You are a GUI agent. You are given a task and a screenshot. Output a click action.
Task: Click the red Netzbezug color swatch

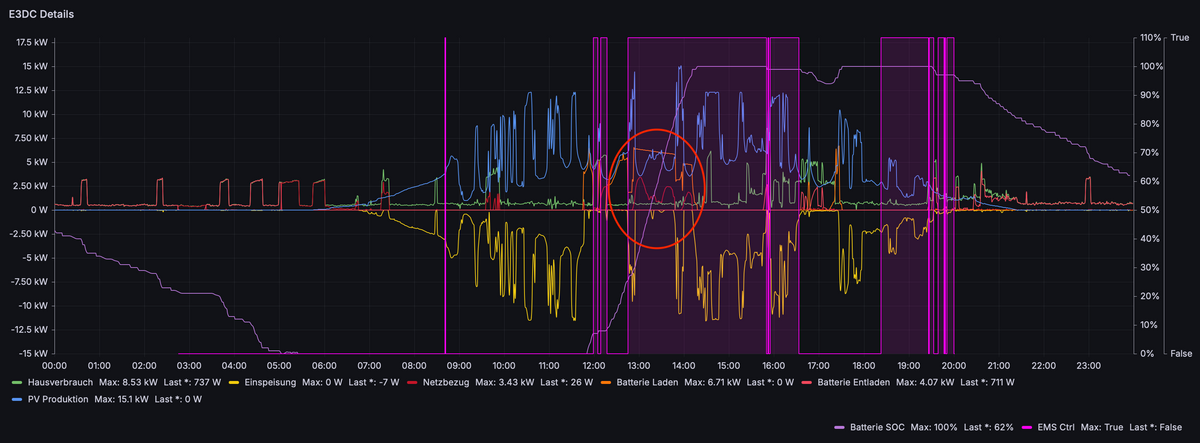click(414, 383)
